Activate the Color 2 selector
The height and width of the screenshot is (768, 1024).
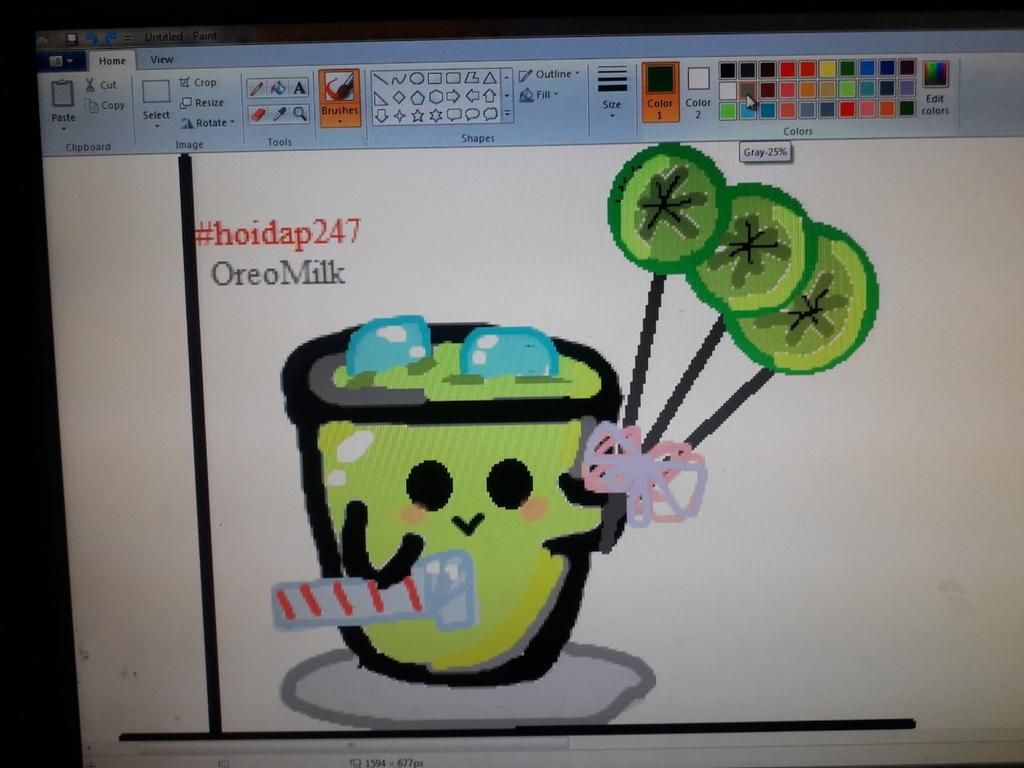click(x=698, y=92)
